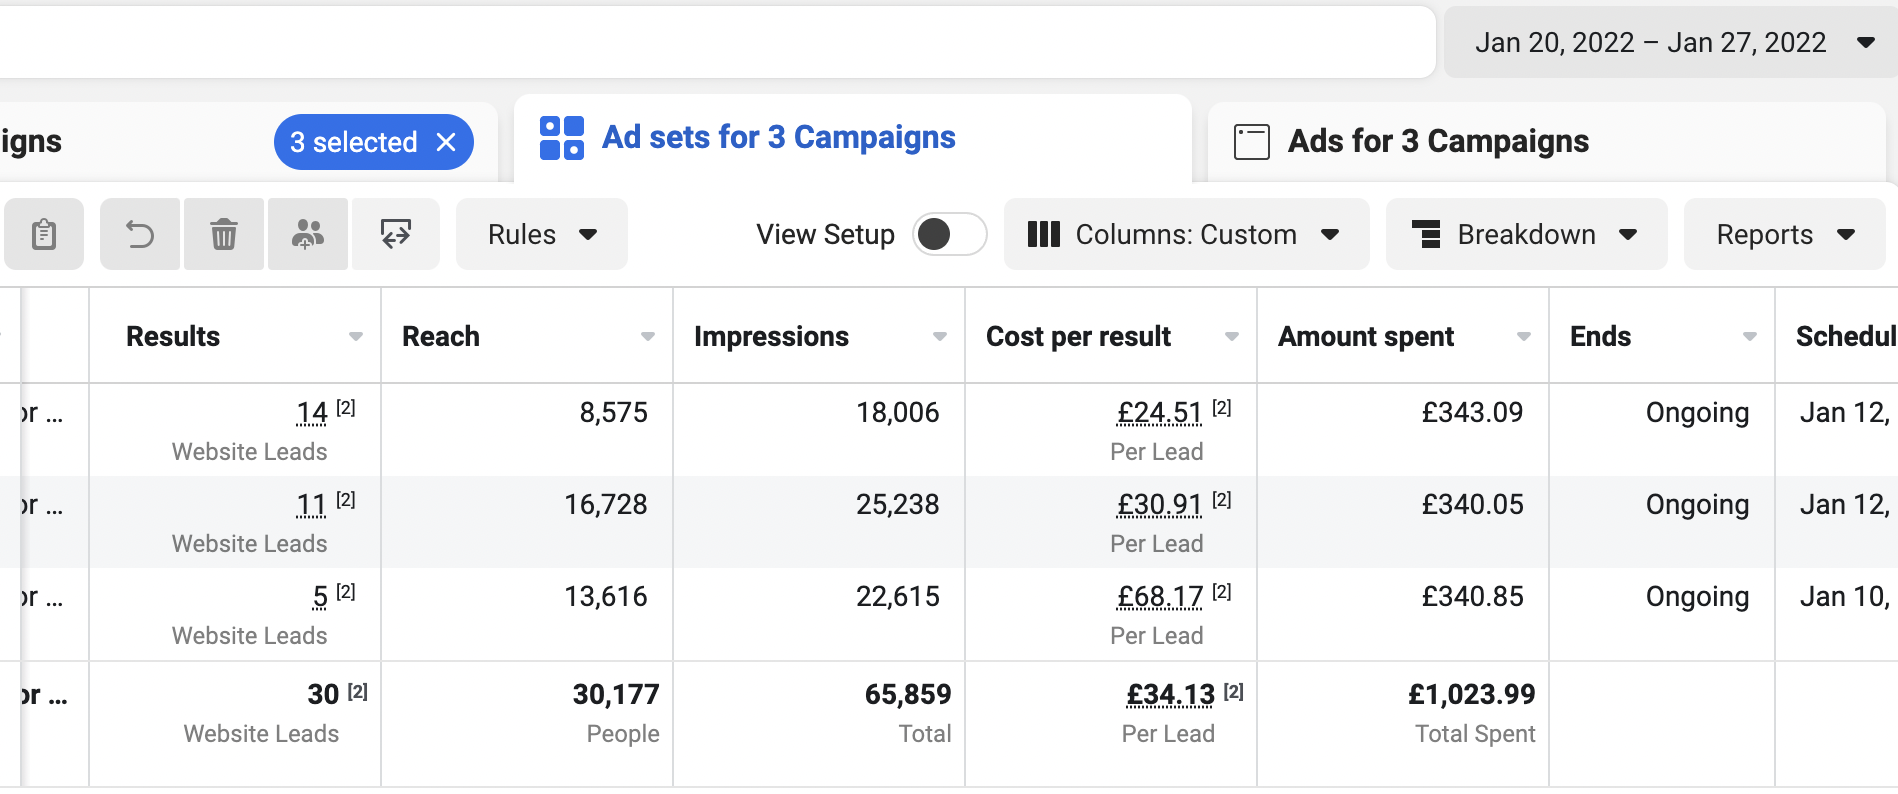Viewport: 1898px width, 794px height.
Task: Open the Columns: Custom dropdown
Action: pos(1185,234)
